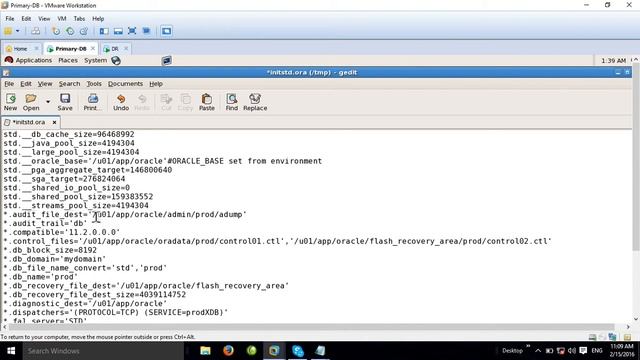This screenshot has height=360, width=640.
Task: Click the Cut toolbar icon
Action: 166,102
